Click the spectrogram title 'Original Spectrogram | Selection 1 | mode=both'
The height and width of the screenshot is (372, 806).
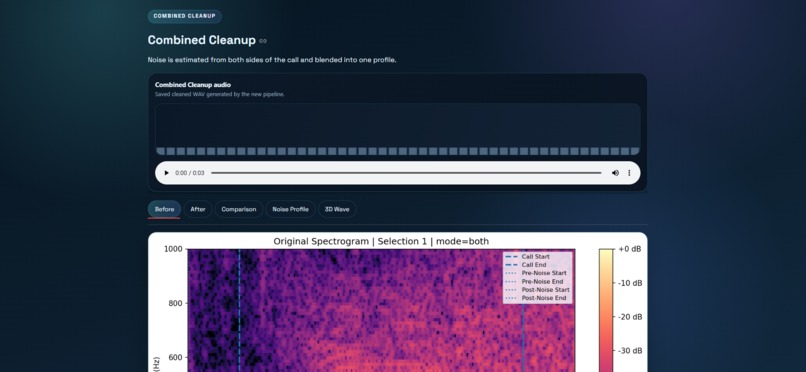click(381, 241)
